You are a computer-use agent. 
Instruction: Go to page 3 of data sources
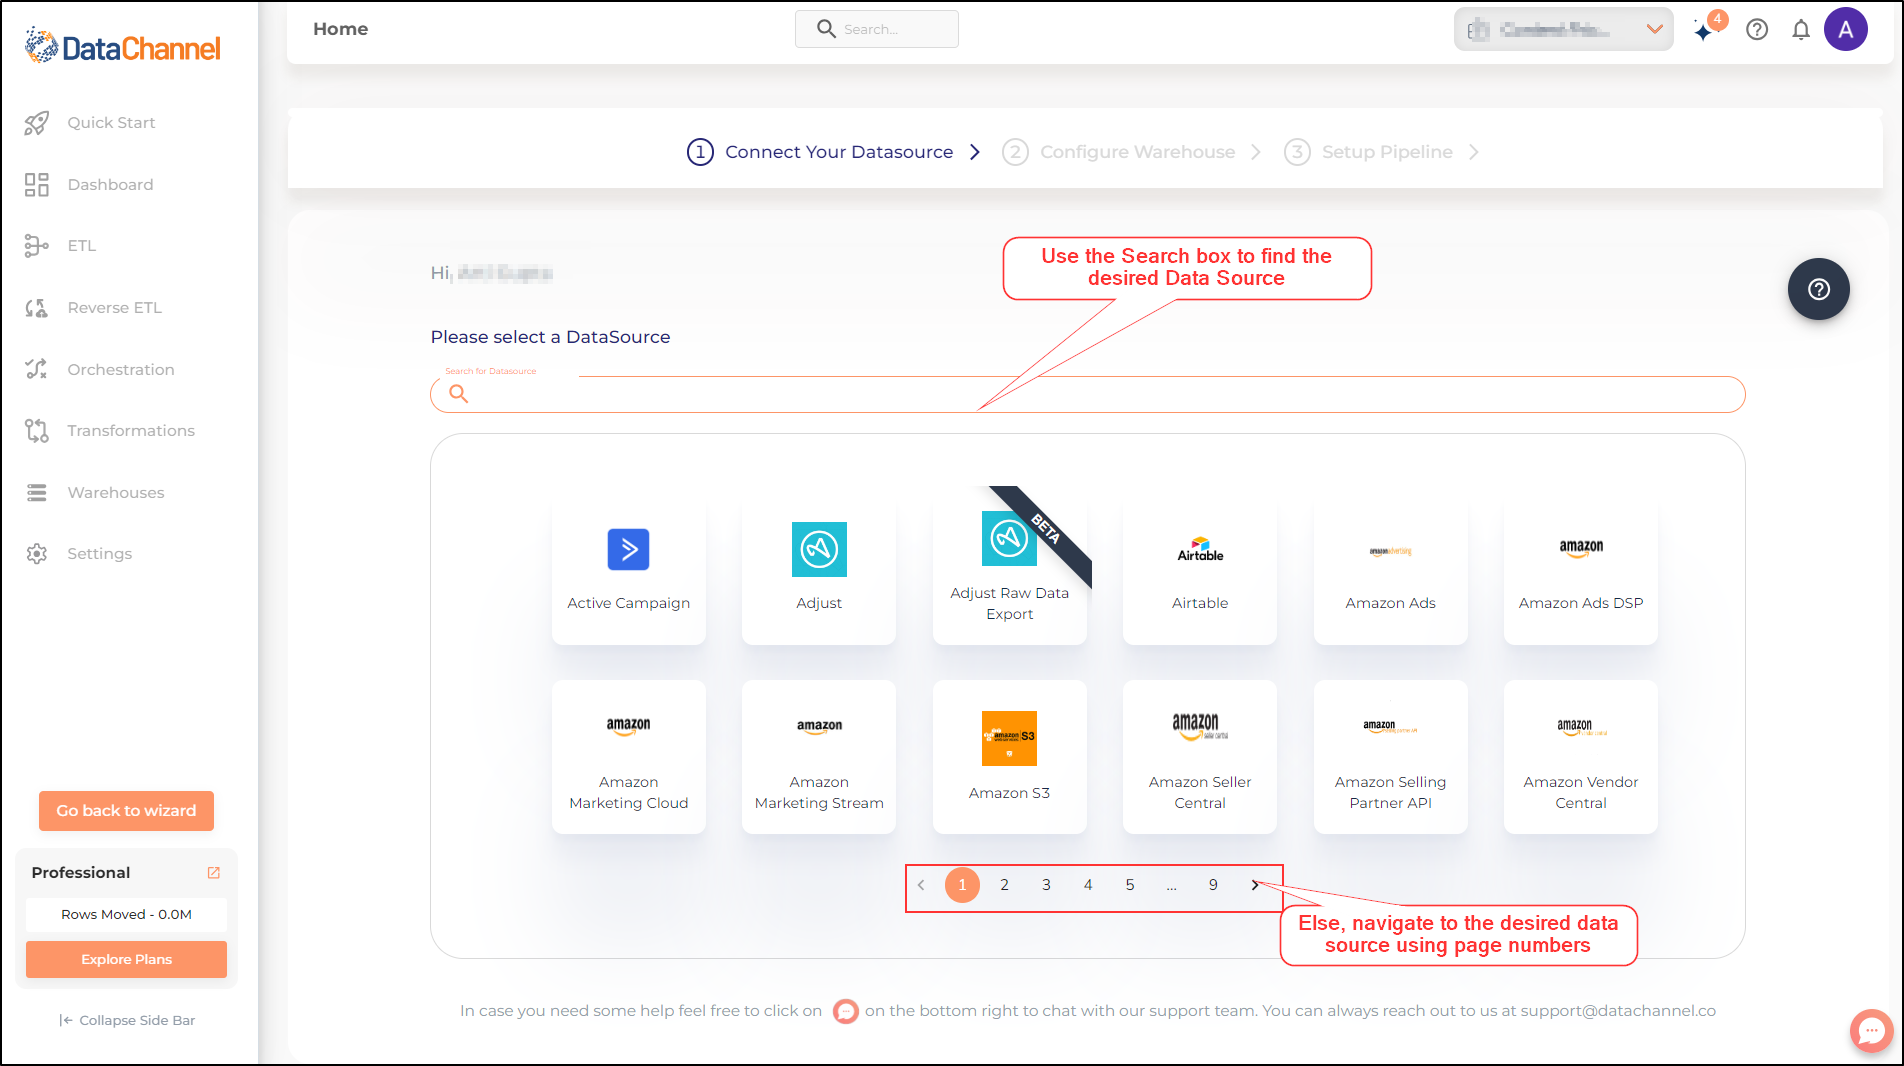pos(1046,885)
